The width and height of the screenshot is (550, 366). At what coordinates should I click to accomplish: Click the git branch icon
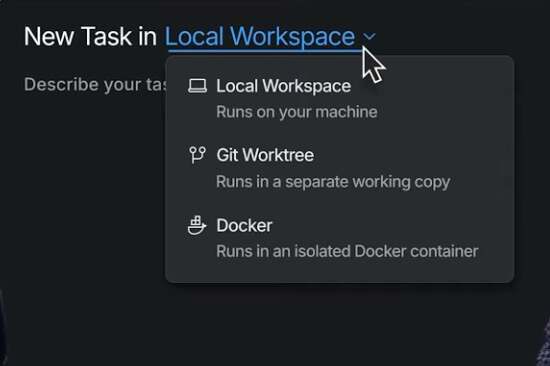[197, 155]
